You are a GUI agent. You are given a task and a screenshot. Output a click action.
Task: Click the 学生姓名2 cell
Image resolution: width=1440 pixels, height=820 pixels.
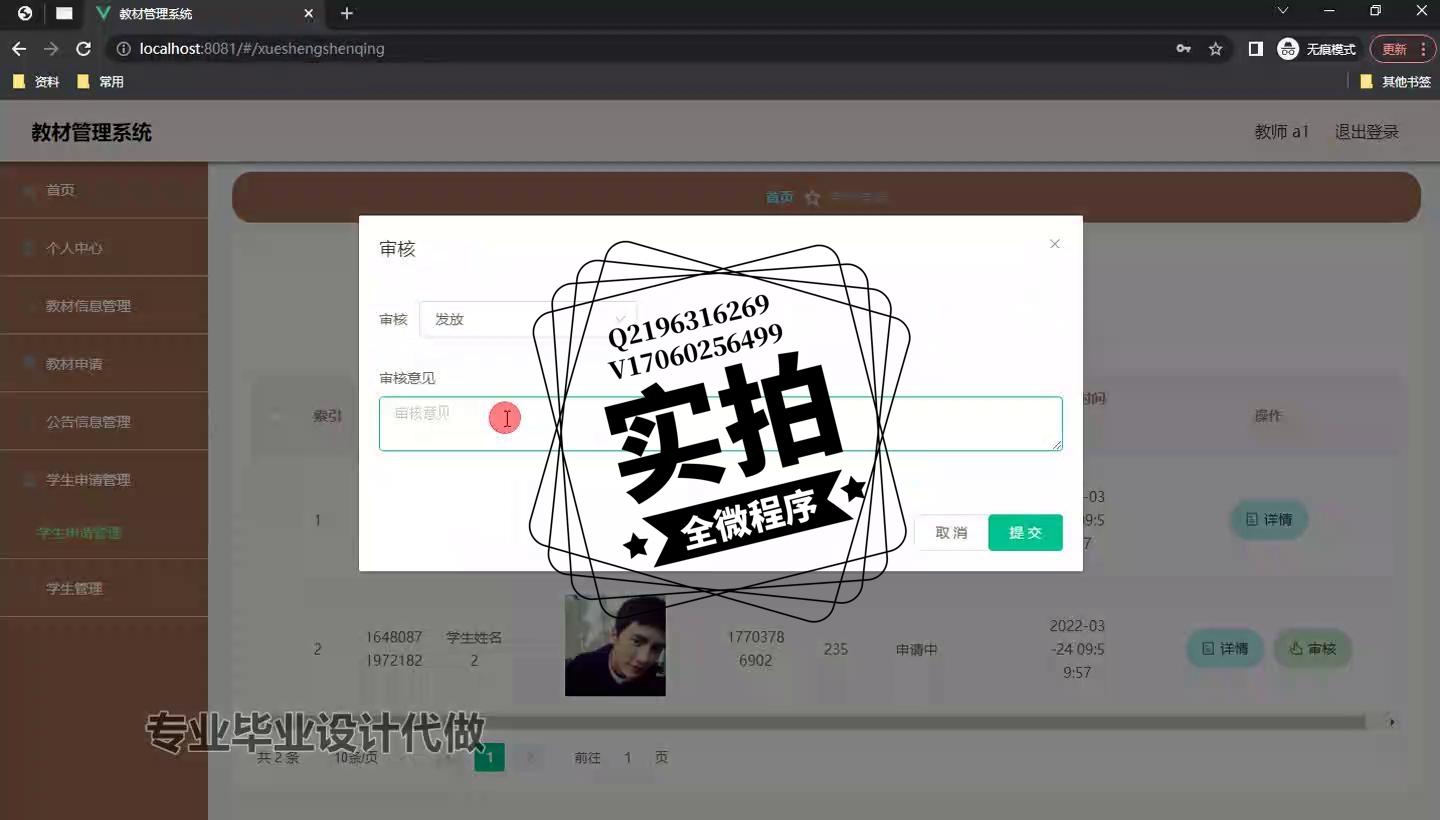(x=474, y=649)
